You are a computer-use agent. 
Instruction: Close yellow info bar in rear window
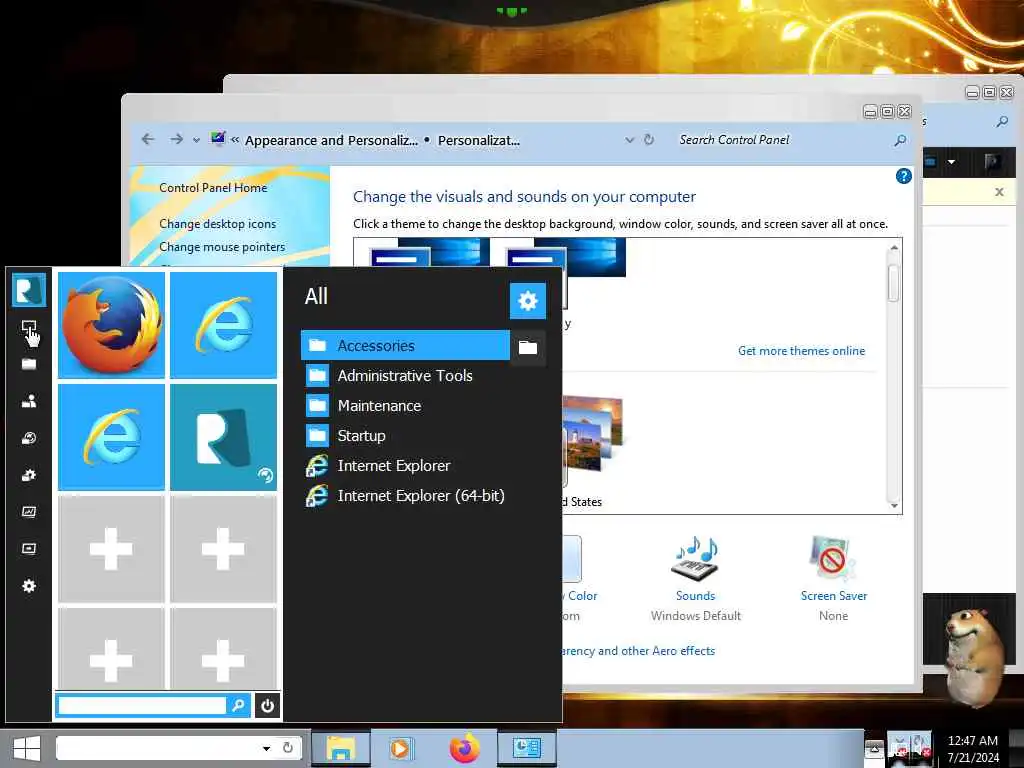pos(999,192)
